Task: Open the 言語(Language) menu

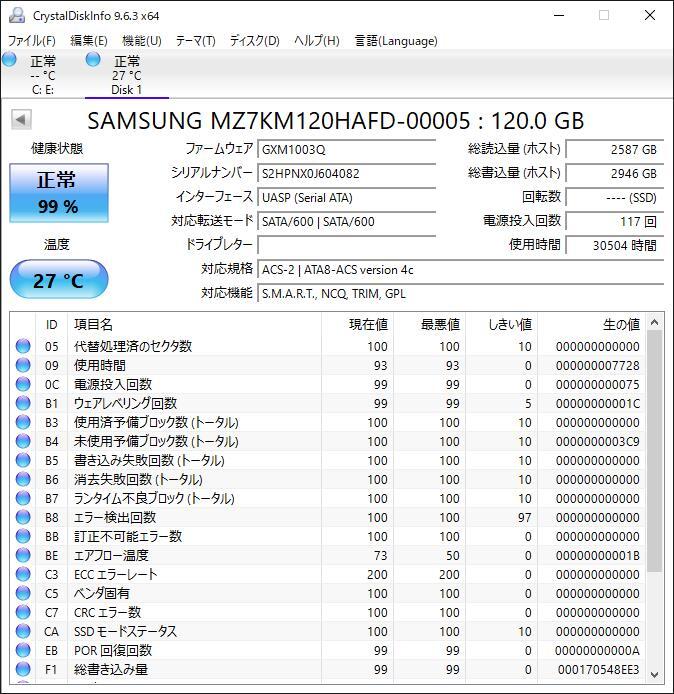Action: pos(396,41)
